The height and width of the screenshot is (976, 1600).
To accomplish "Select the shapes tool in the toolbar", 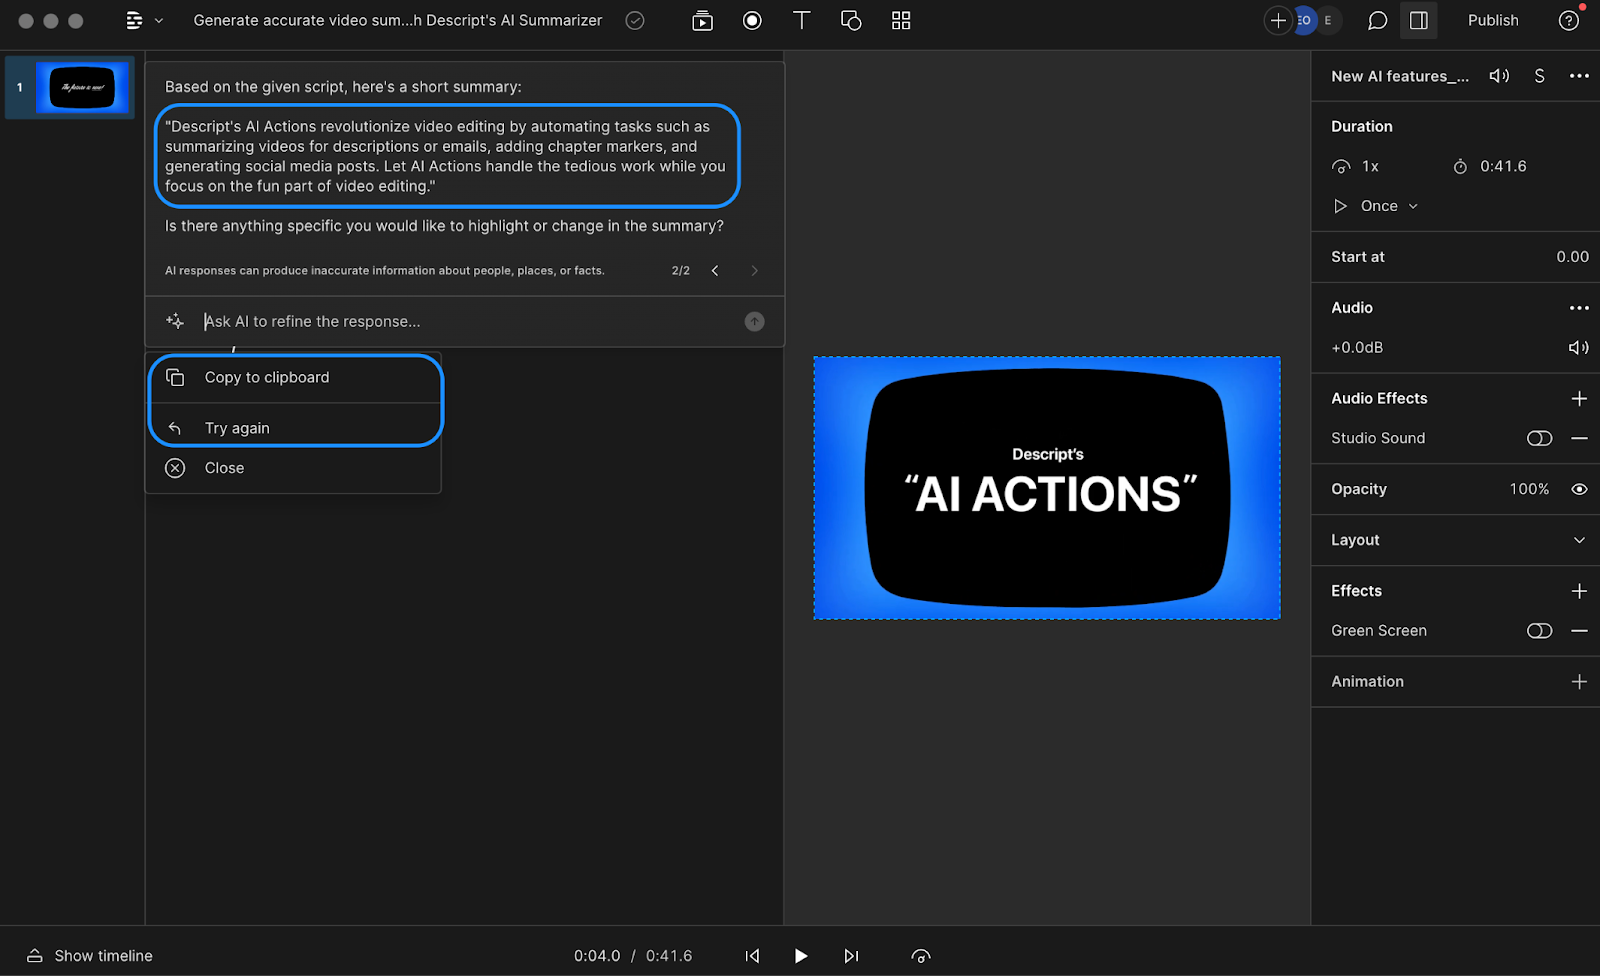I will click(x=851, y=20).
